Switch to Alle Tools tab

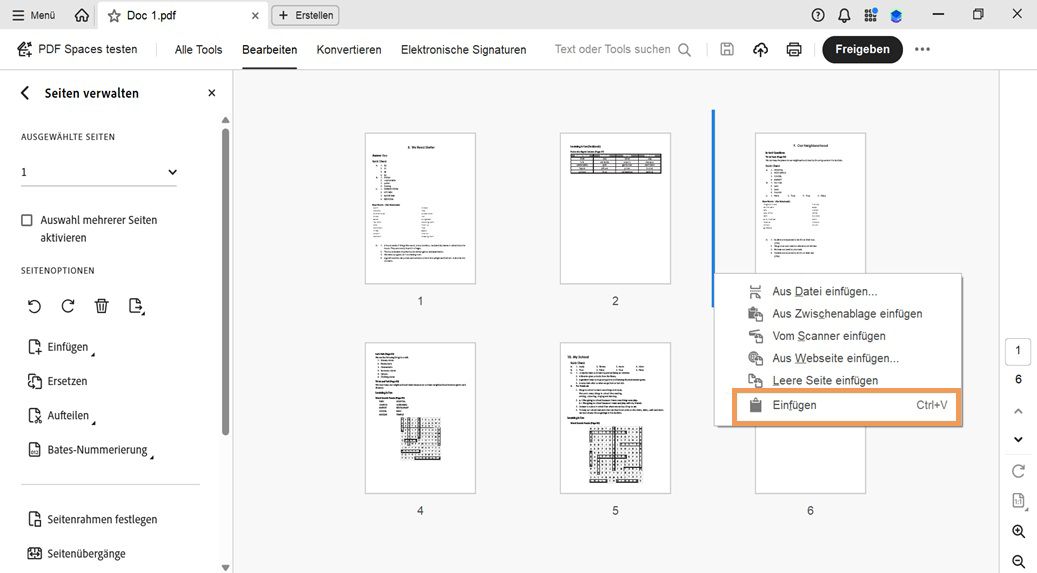pyautogui.click(x=198, y=50)
